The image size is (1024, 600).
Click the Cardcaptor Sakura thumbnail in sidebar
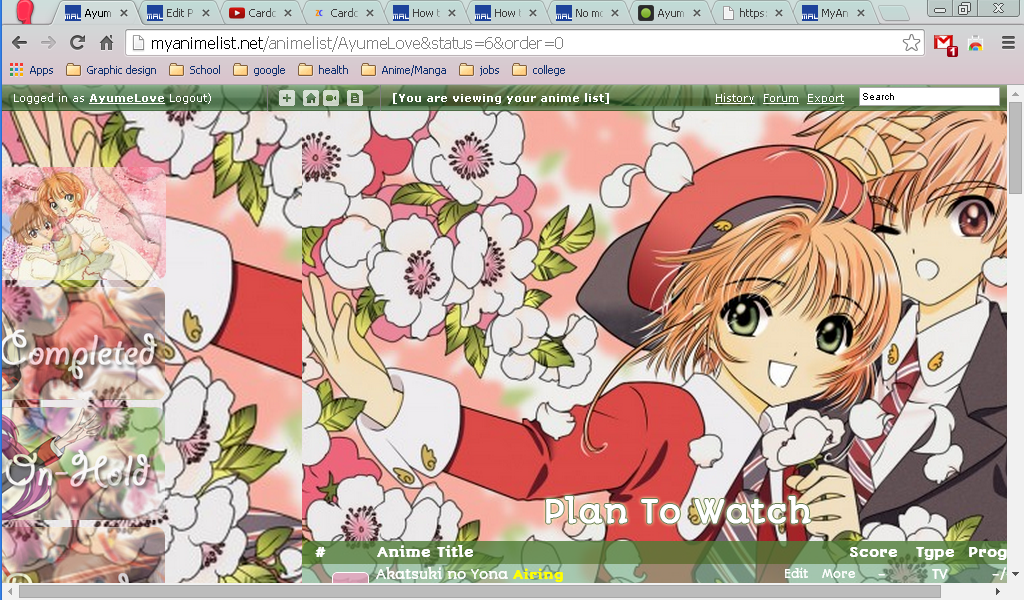pos(84,224)
